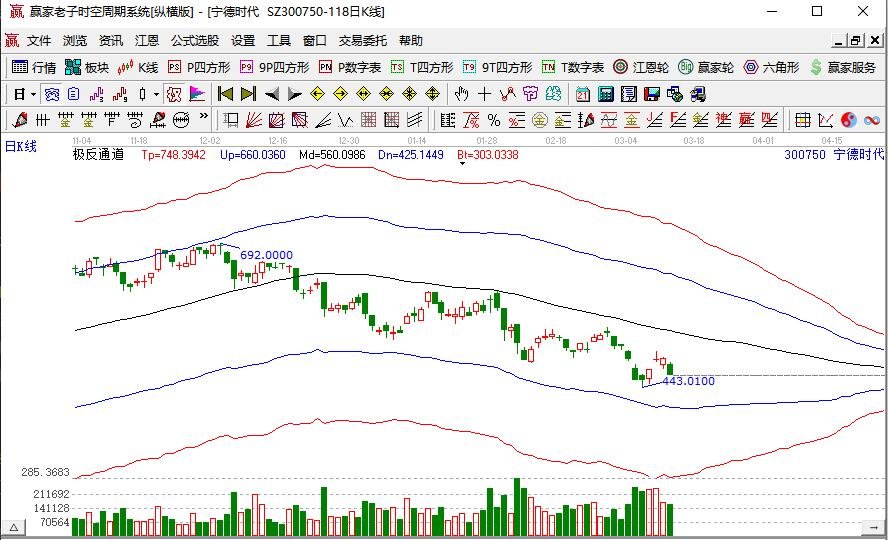Click the 692.0000 price label
Image resolution: width=888 pixels, height=540 pixels.
266,255
